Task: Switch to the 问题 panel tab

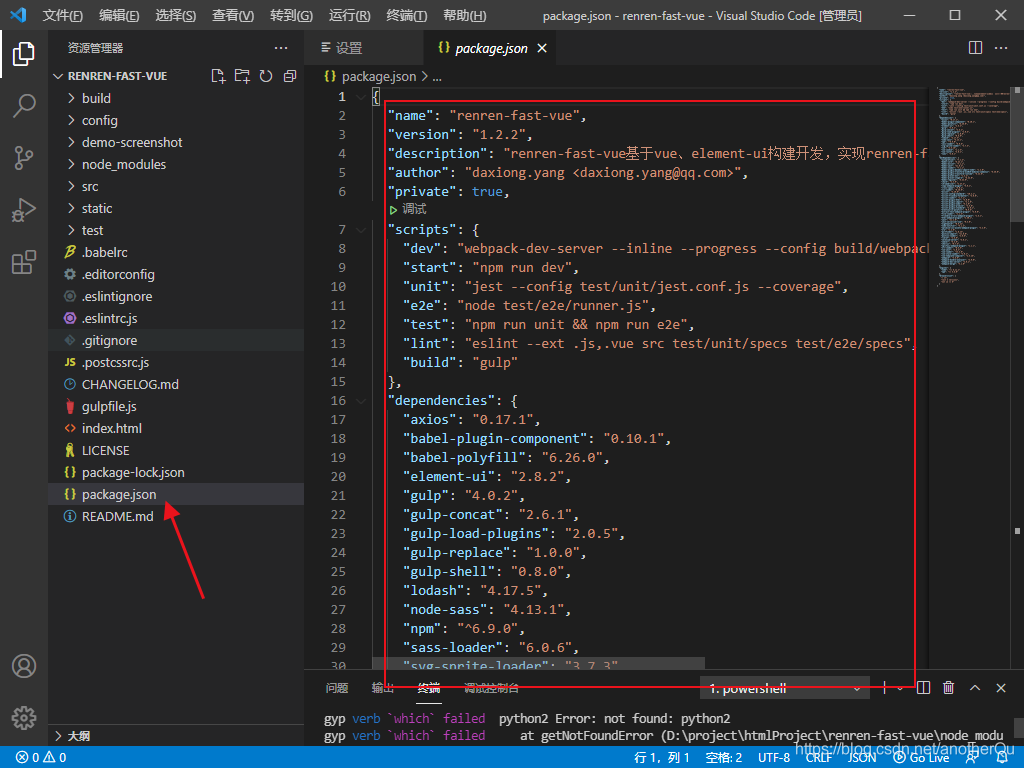Action: point(336,688)
